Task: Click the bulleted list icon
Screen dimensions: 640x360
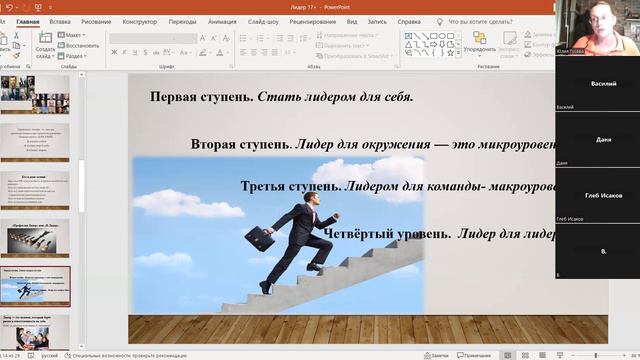Action: point(244,38)
